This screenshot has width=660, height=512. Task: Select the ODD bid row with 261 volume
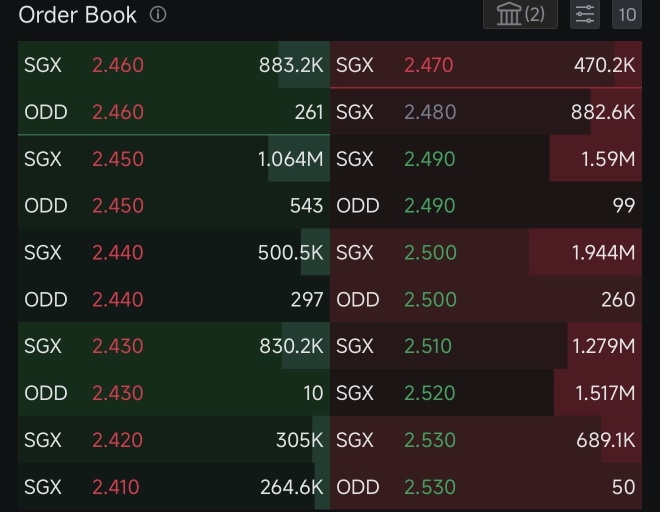[x=174, y=112]
